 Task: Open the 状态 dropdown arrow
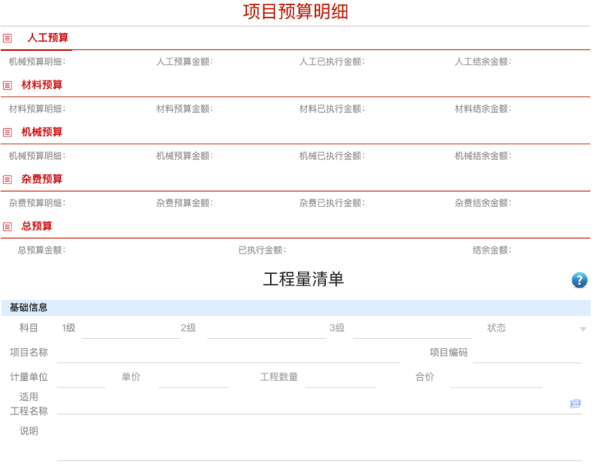coord(583,329)
